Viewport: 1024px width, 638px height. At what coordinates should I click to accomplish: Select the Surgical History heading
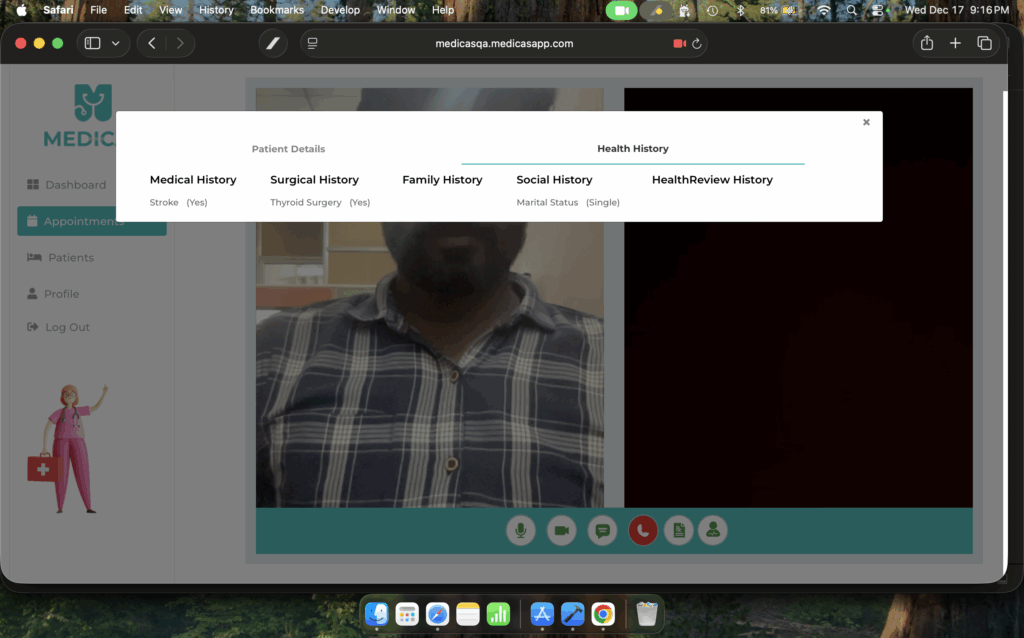click(x=314, y=180)
